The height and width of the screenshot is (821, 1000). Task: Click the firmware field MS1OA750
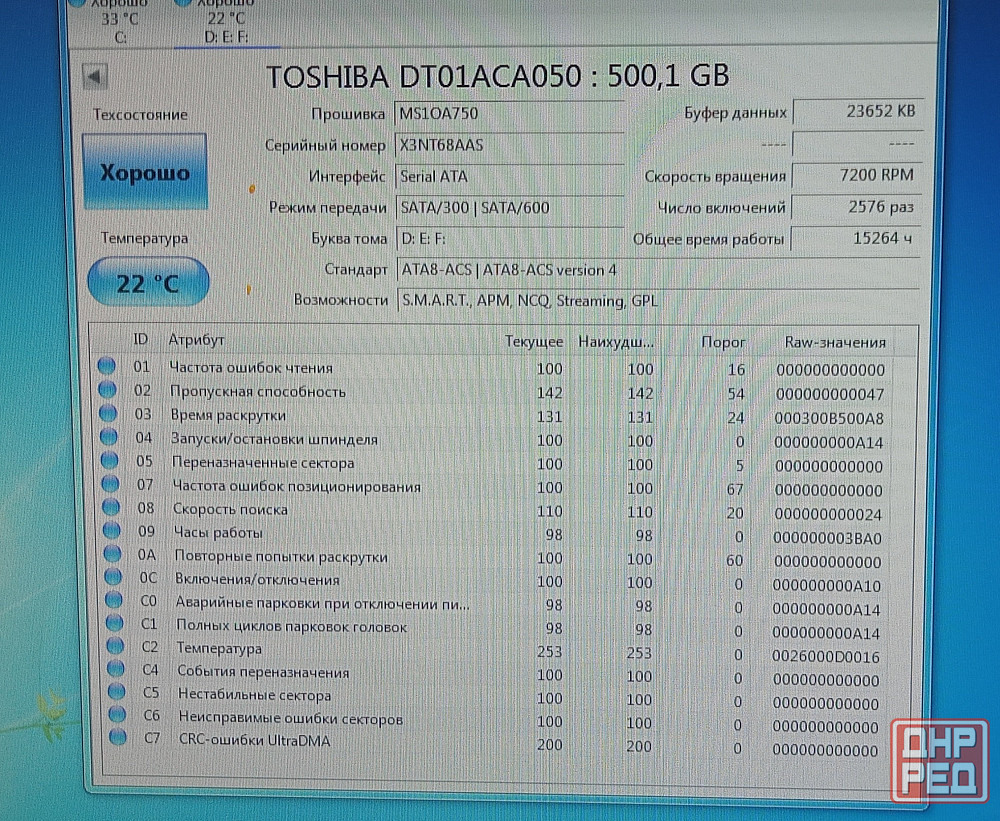click(x=508, y=113)
